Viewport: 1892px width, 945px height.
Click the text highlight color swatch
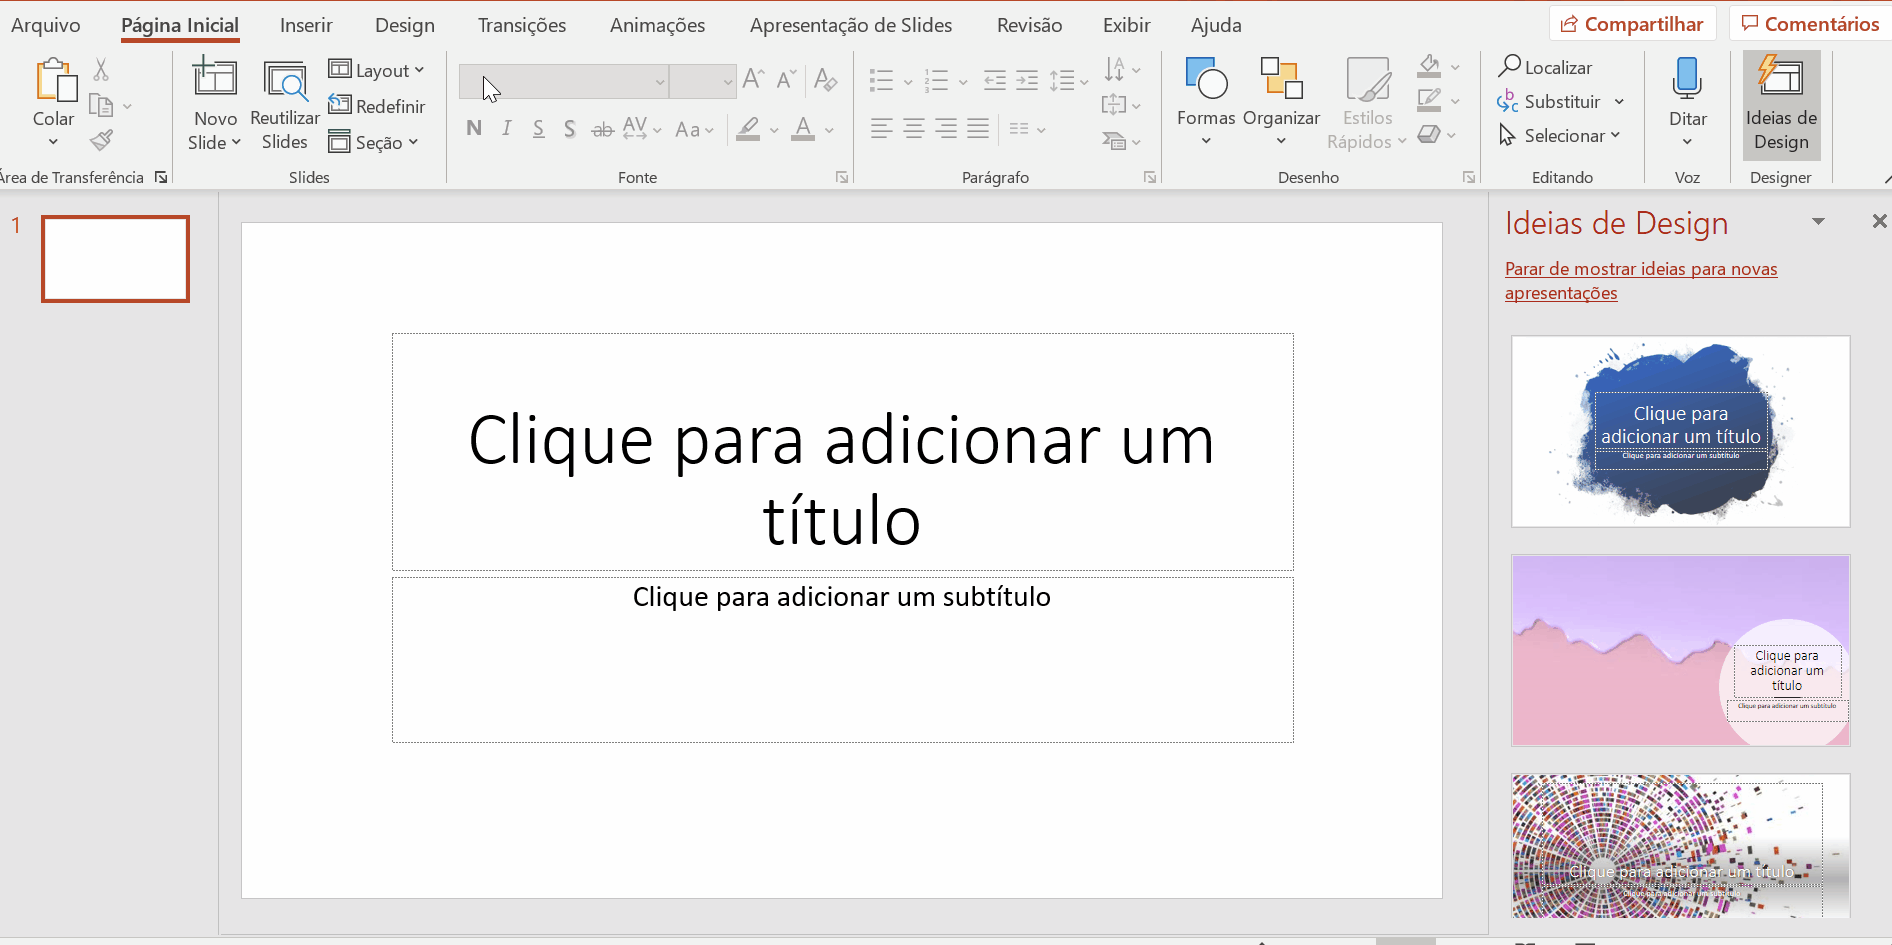[748, 129]
